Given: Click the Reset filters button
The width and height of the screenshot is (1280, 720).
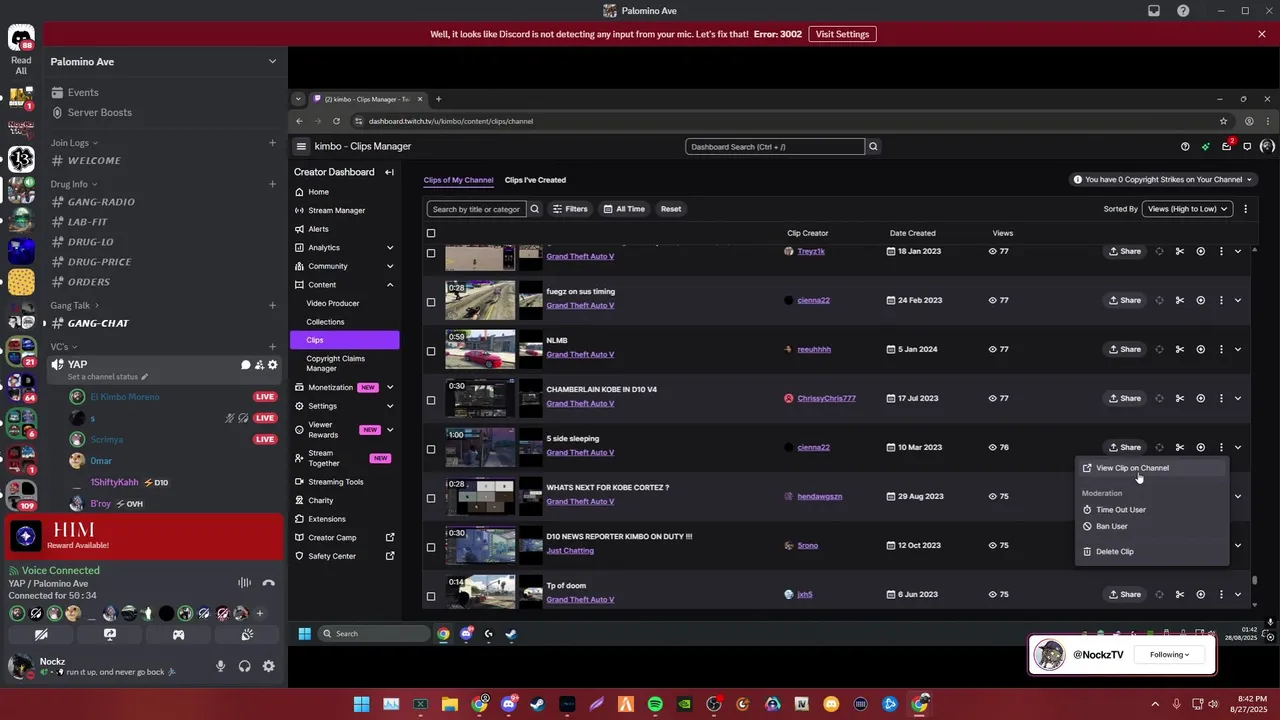Looking at the screenshot, I should point(671,209).
